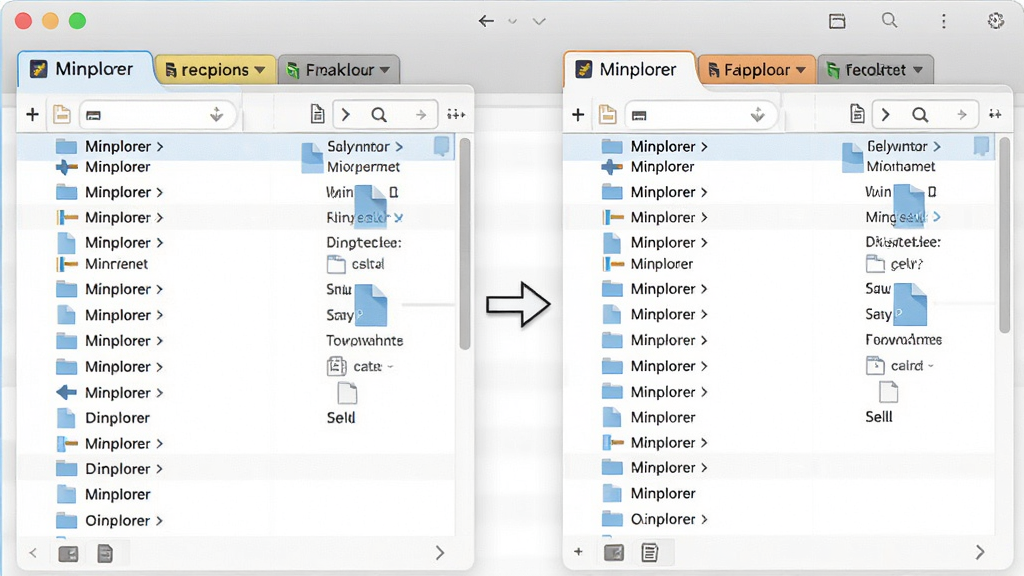Viewport: 1024px width, 576px height.
Task: Open the three-dot menu in the title bar
Action: (944, 21)
